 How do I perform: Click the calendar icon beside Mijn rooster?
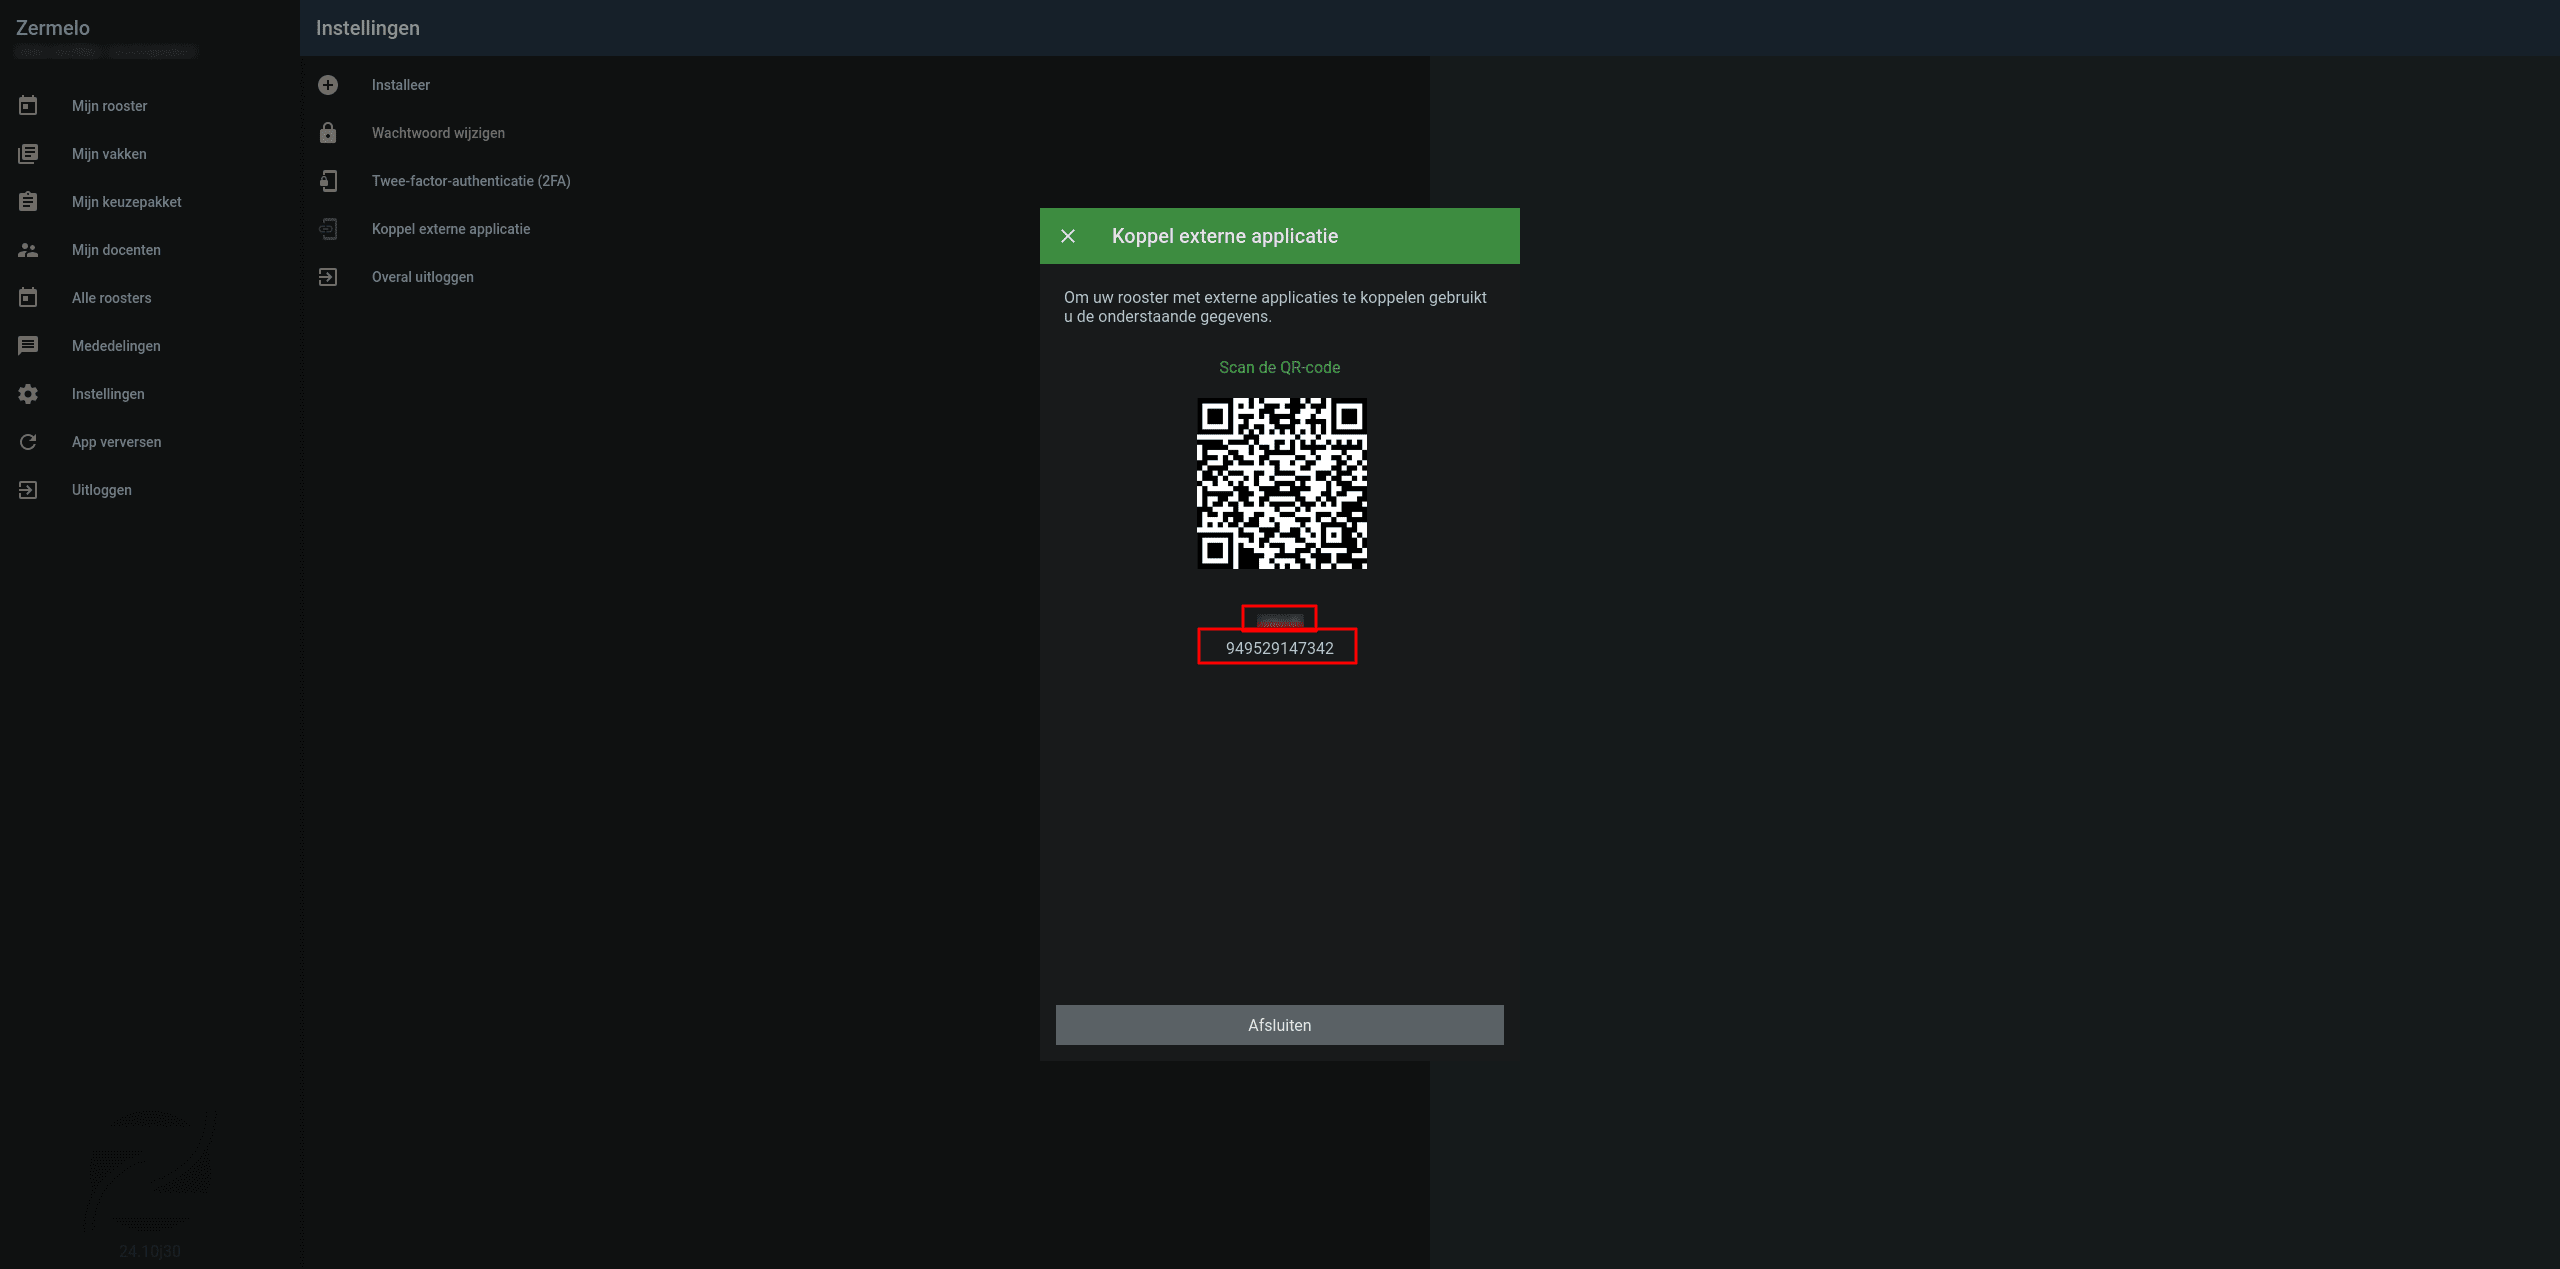tap(28, 106)
